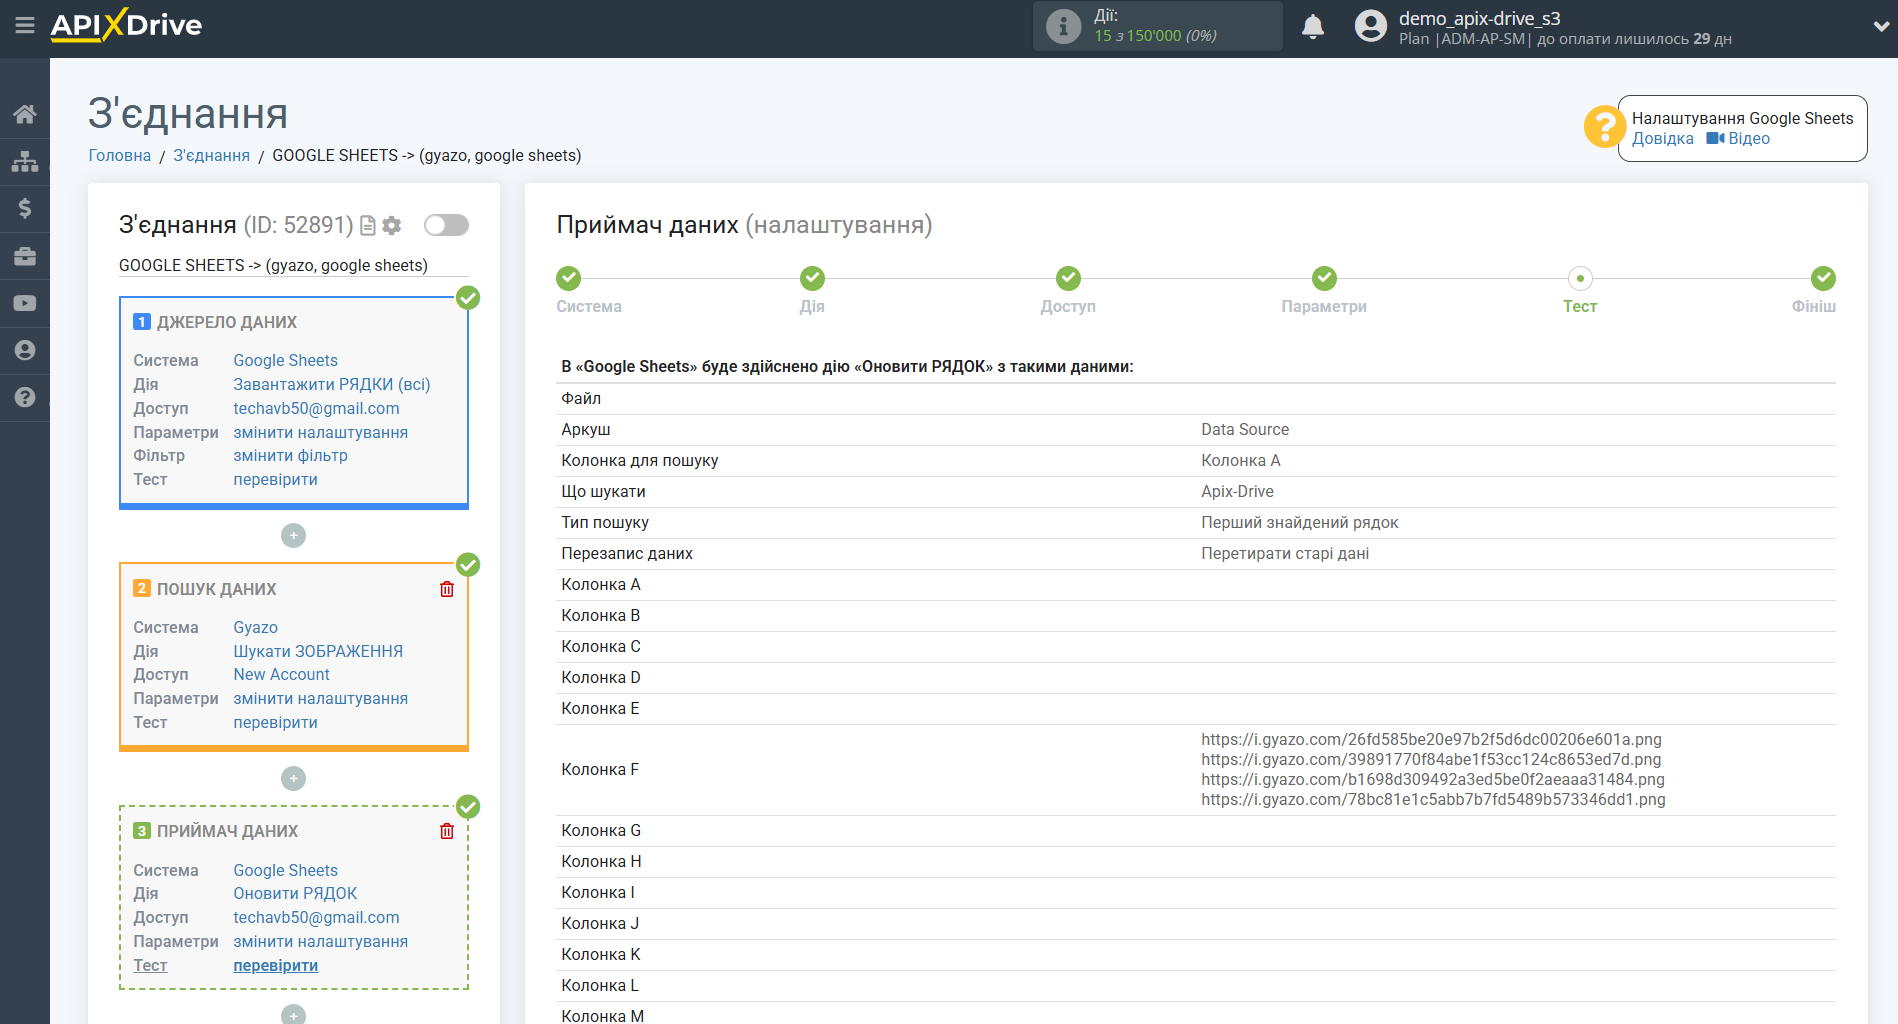This screenshot has height=1024, width=1898.
Task: Expand the user account dropdown chevron
Action: click(x=1880, y=27)
